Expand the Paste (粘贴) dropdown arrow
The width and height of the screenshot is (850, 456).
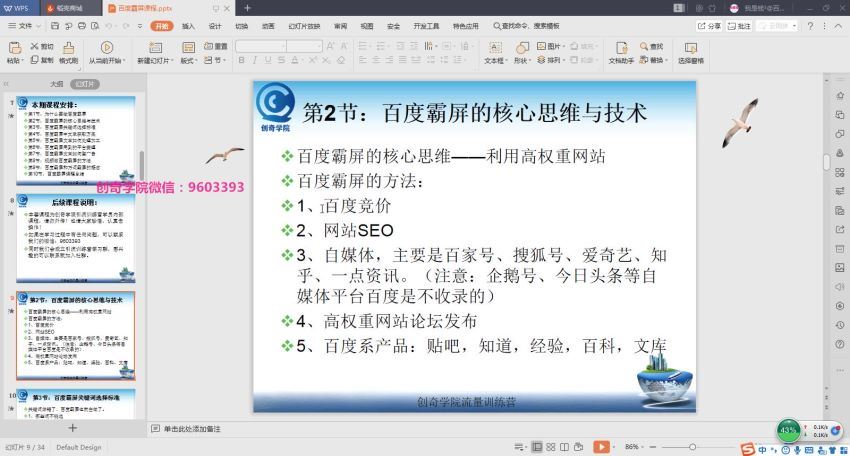point(23,61)
